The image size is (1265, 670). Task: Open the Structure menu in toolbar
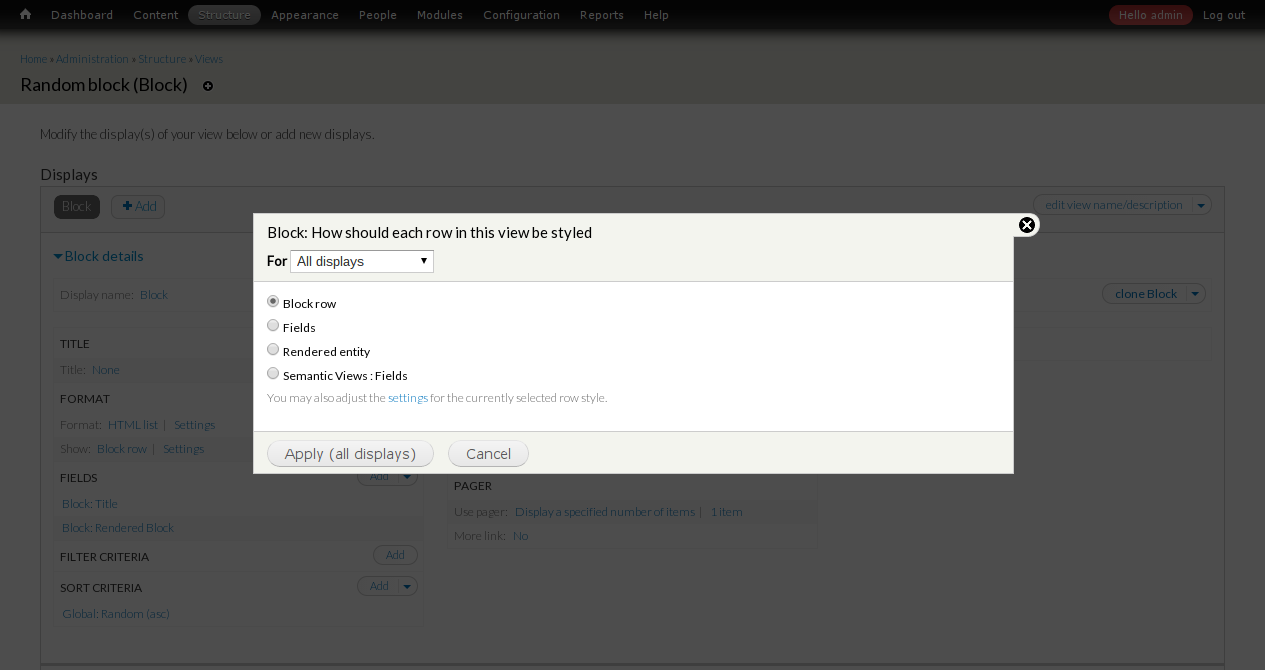[x=224, y=15]
